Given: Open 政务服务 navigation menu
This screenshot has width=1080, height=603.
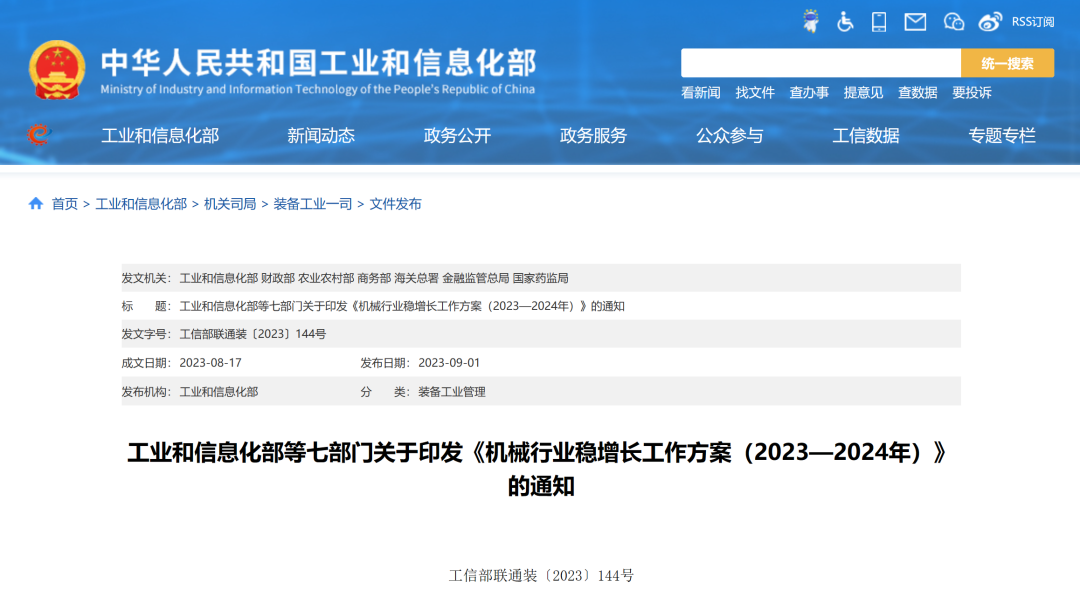Looking at the screenshot, I should pyautogui.click(x=594, y=136).
